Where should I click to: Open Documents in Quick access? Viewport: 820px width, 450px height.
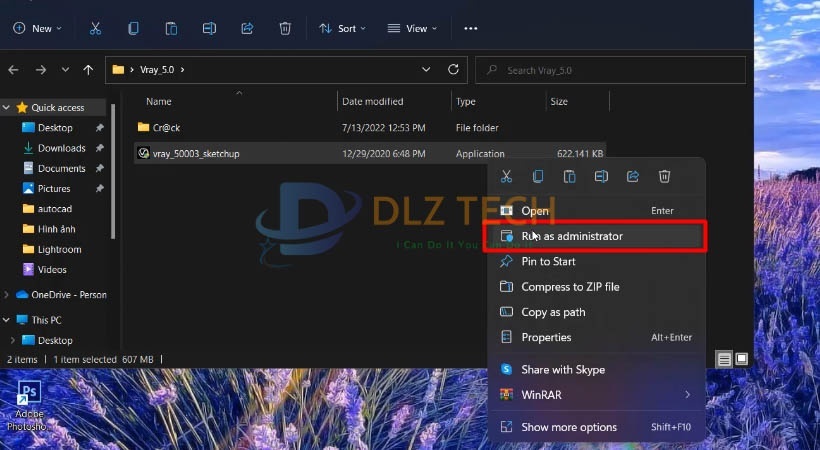61,168
